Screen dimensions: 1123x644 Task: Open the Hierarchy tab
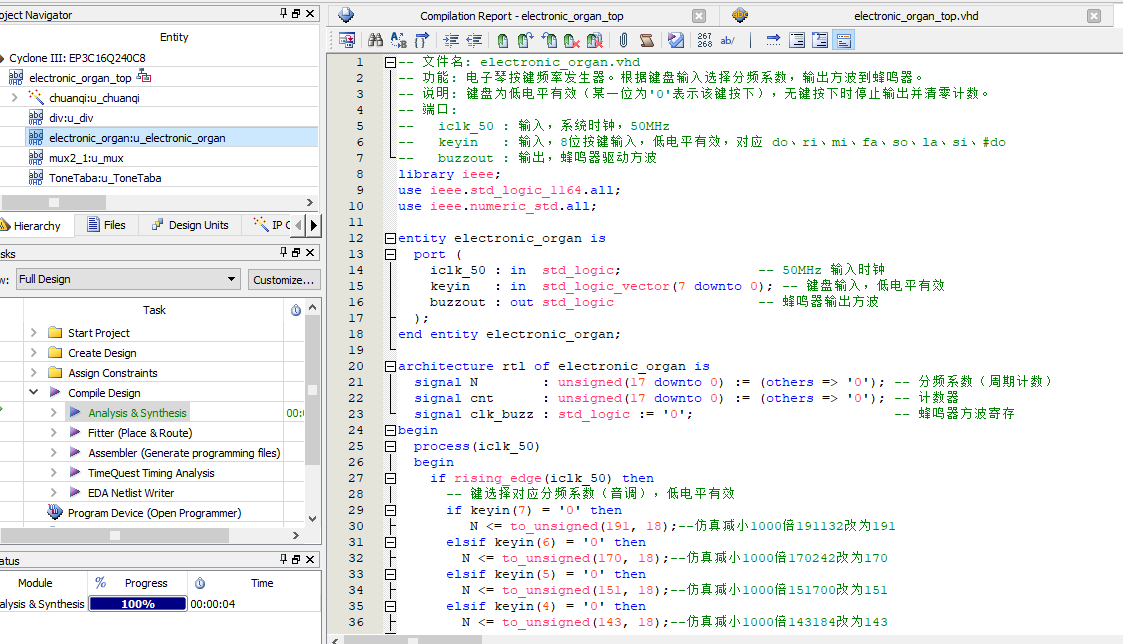pyautogui.click(x=32, y=226)
